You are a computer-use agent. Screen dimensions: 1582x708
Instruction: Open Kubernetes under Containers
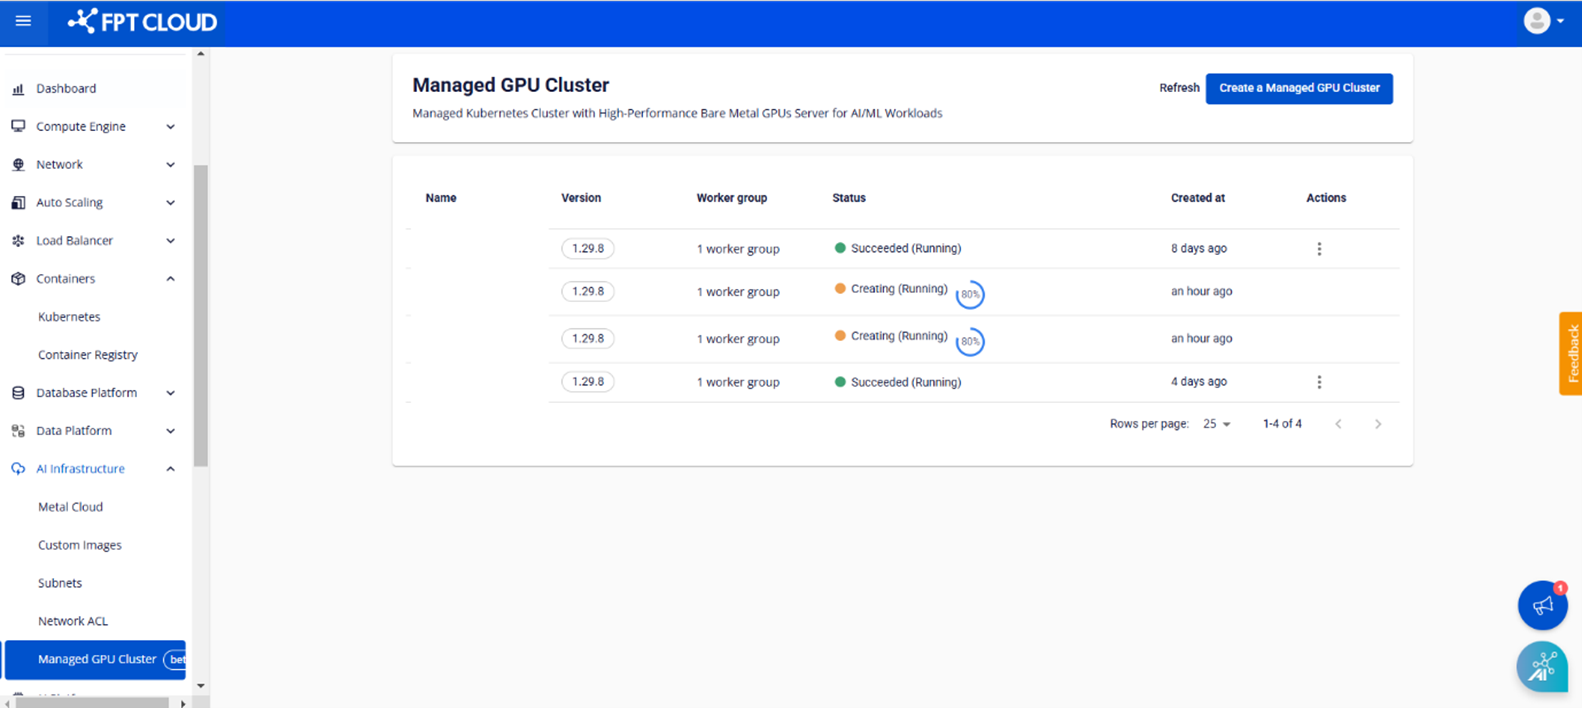coord(69,317)
